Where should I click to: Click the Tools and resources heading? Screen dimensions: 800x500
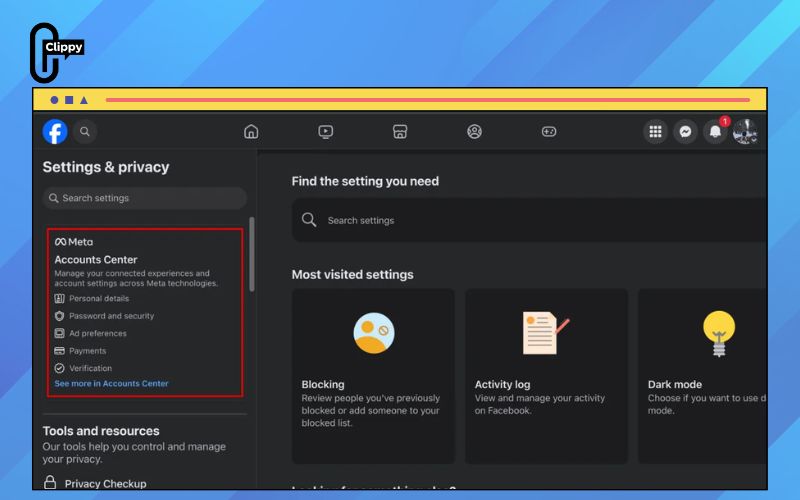pos(101,431)
